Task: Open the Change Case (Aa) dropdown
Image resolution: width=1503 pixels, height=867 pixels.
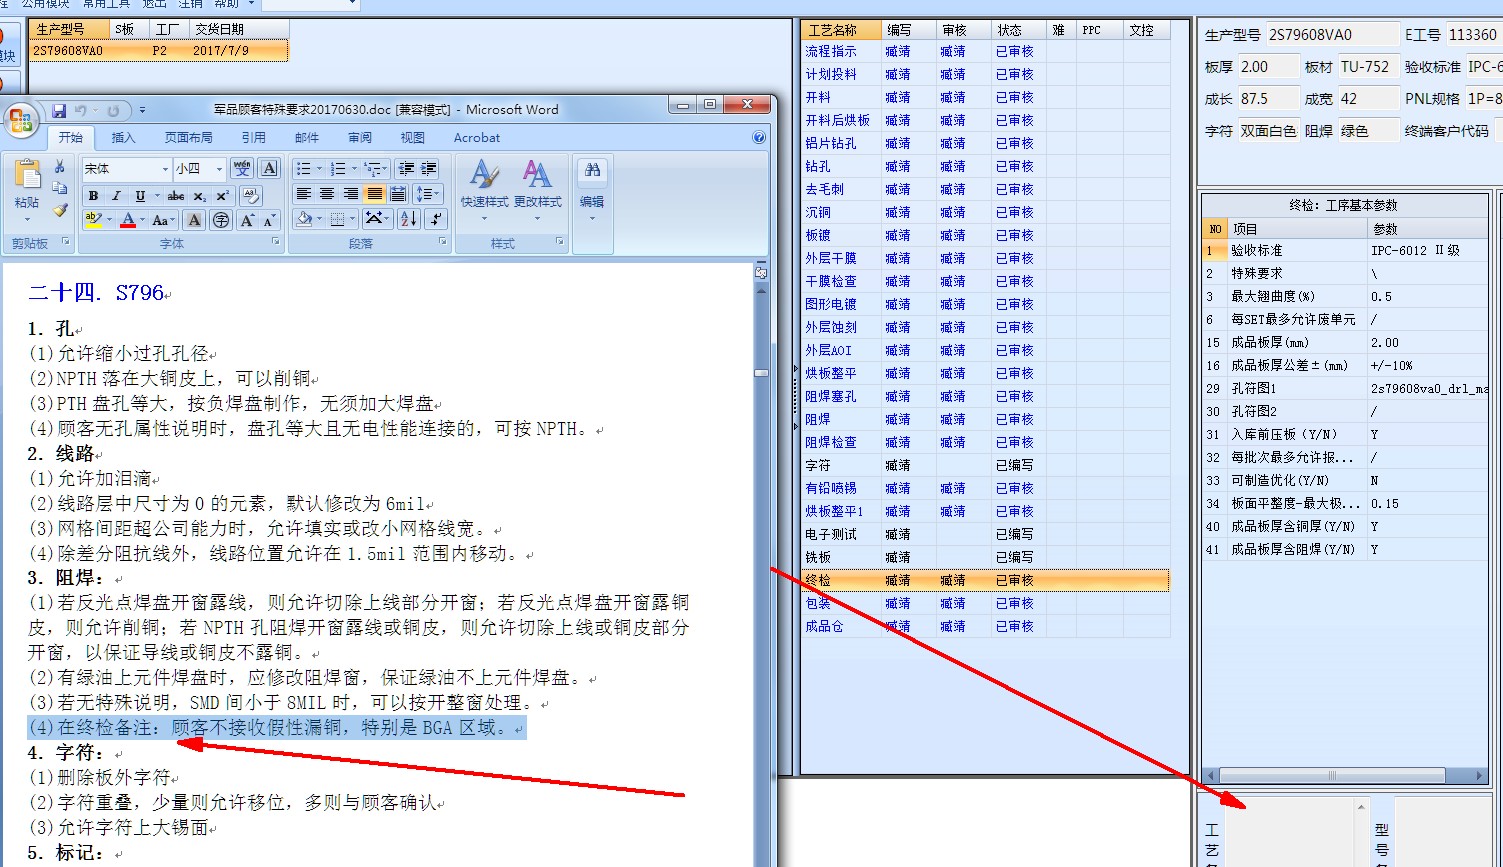Action: click(164, 220)
